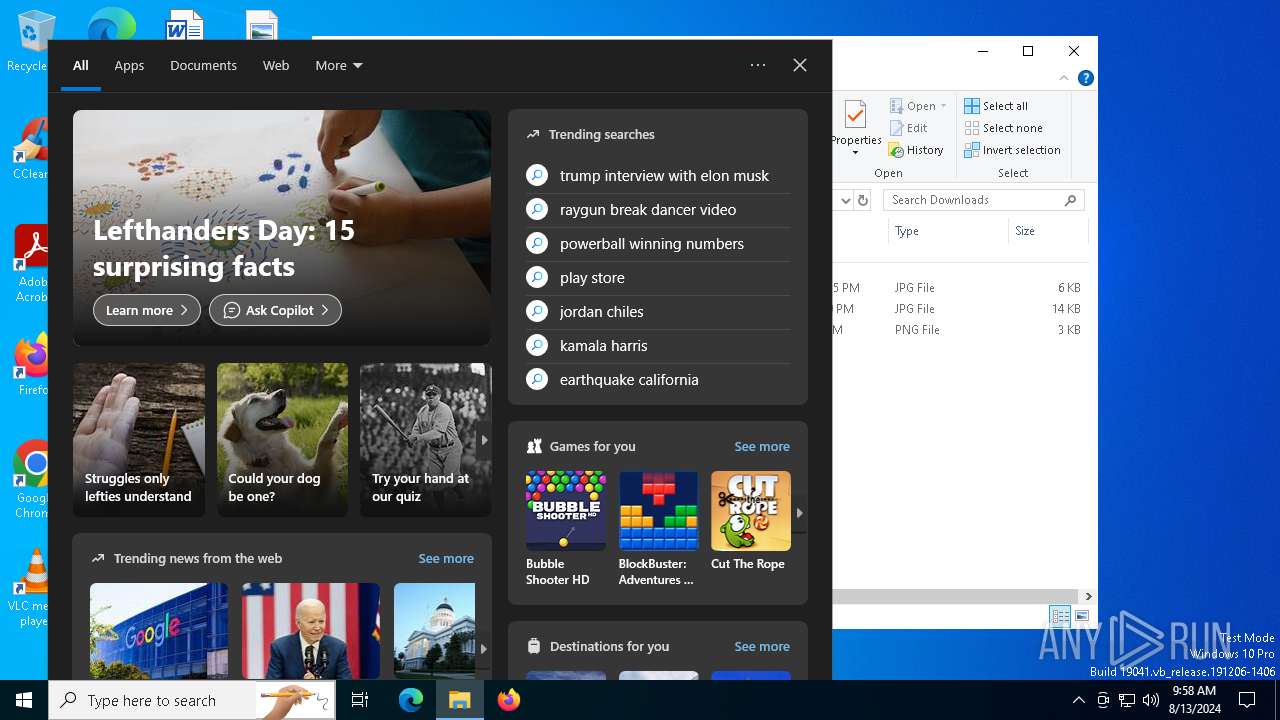Screen dimensions: 1280x720
Task: Switch to the Web search tab
Action: coord(276,65)
